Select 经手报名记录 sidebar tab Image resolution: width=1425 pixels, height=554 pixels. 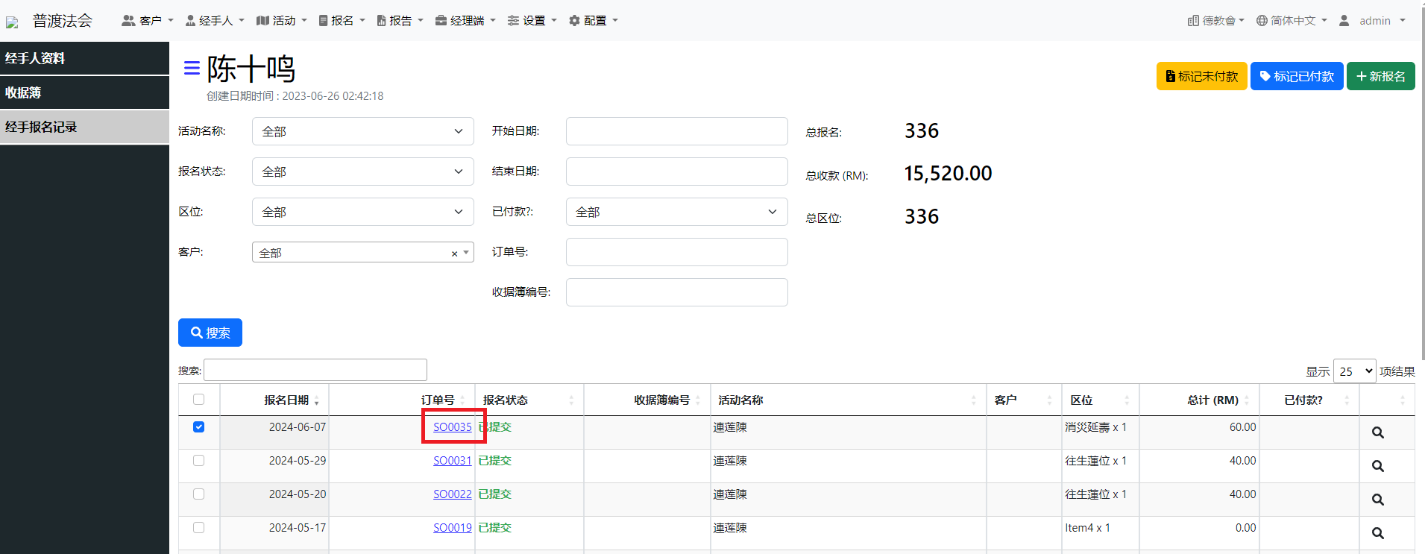point(84,127)
